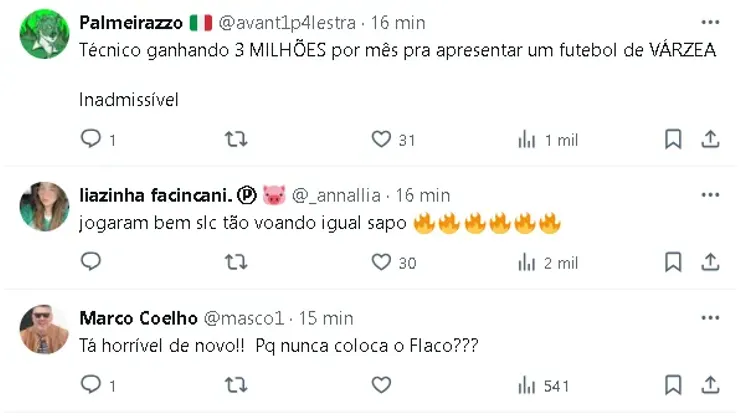Repost liazinha facincani's tweet
The width and height of the screenshot is (740, 416).
click(x=236, y=262)
